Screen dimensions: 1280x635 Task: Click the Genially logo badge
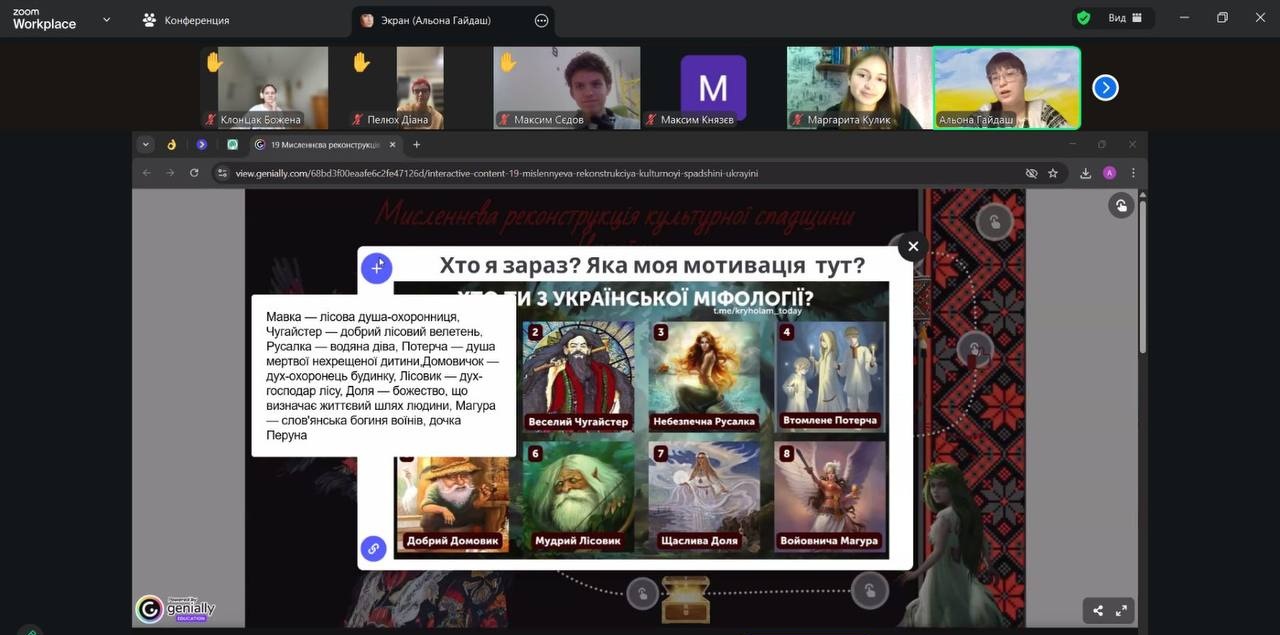click(176, 609)
